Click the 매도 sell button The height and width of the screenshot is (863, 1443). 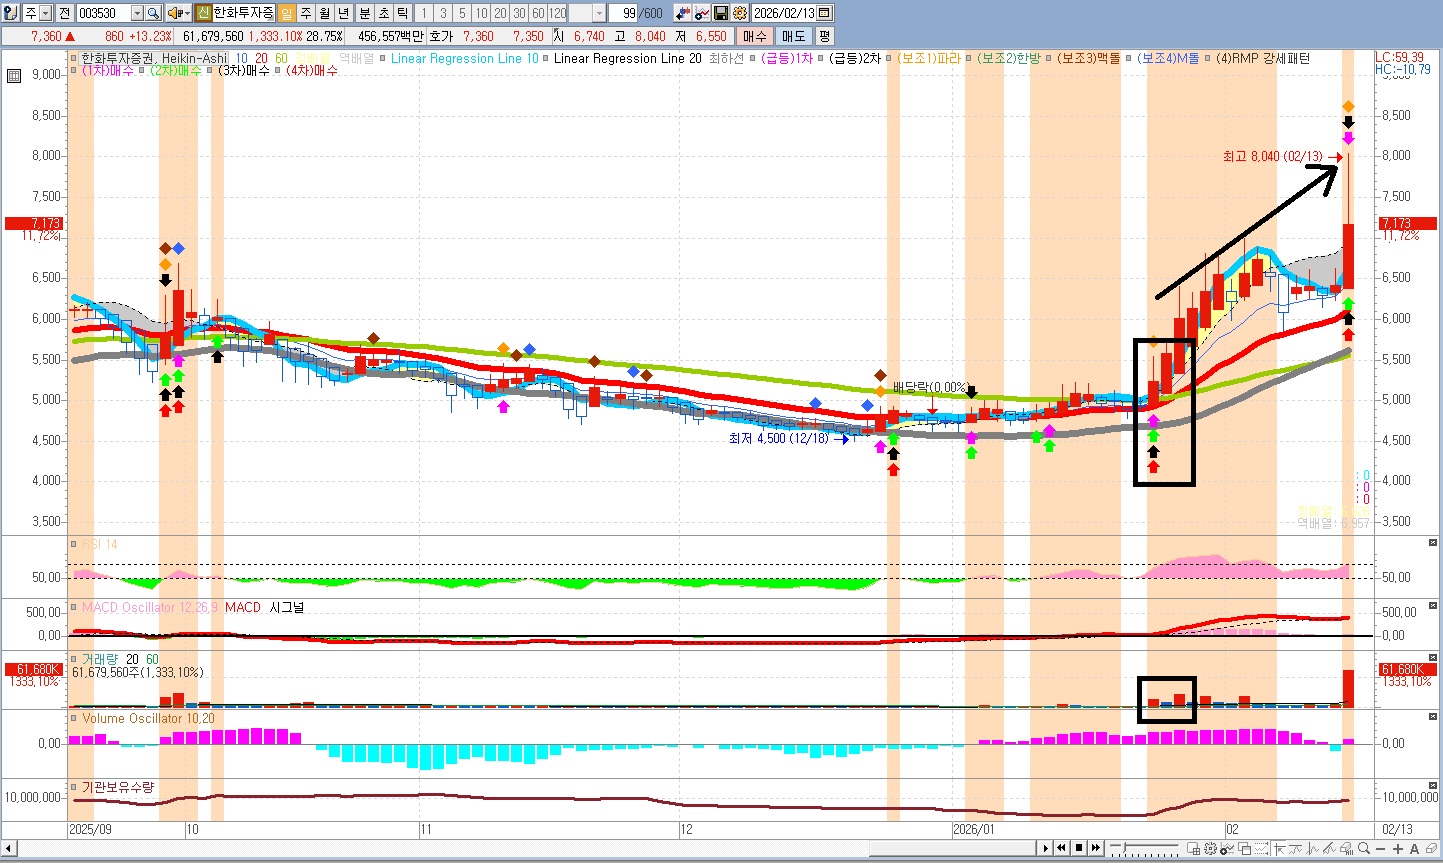point(793,36)
